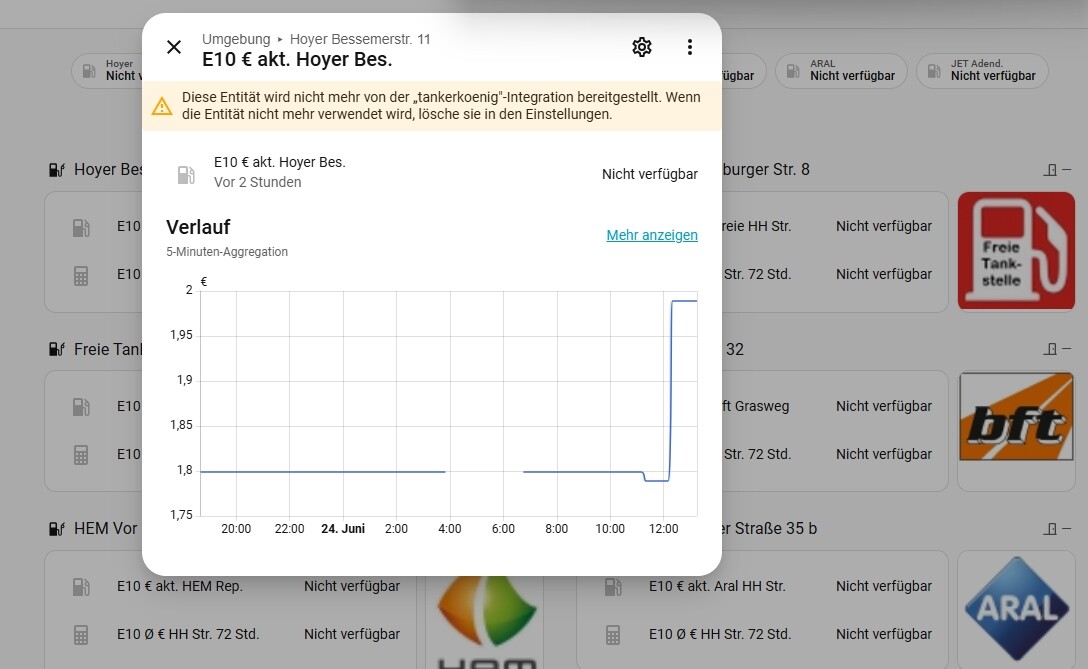The image size is (1088, 669).
Task: Click the ARAL diamond logo image
Action: (x=1017, y=609)
